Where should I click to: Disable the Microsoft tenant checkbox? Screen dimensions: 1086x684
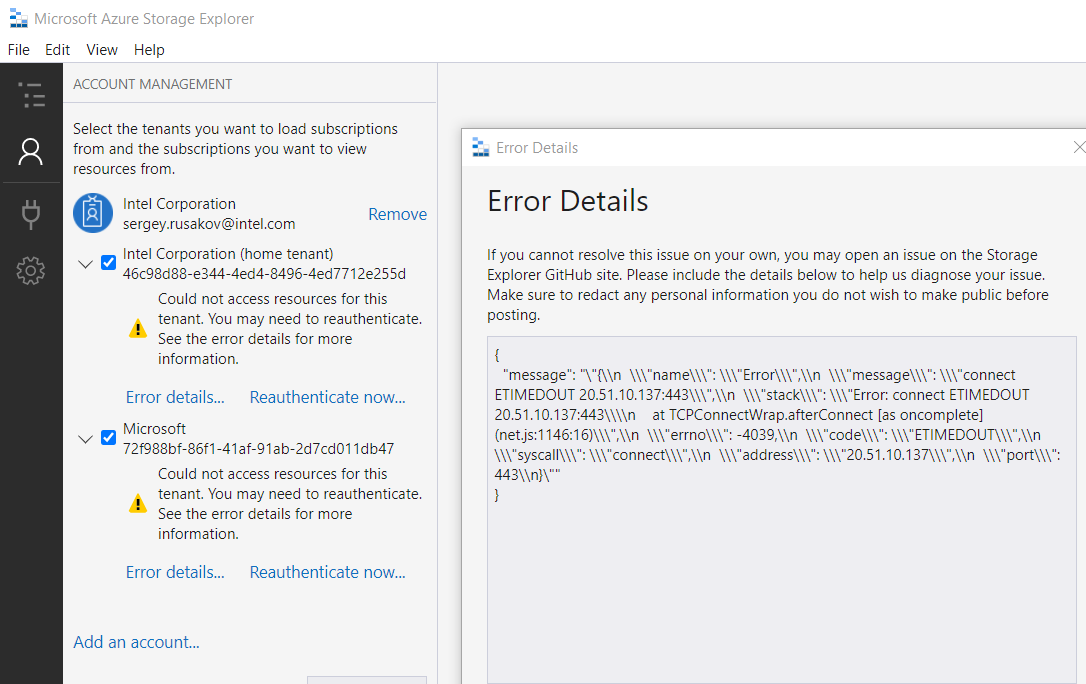pyautogui.click(x=108, y=437)
